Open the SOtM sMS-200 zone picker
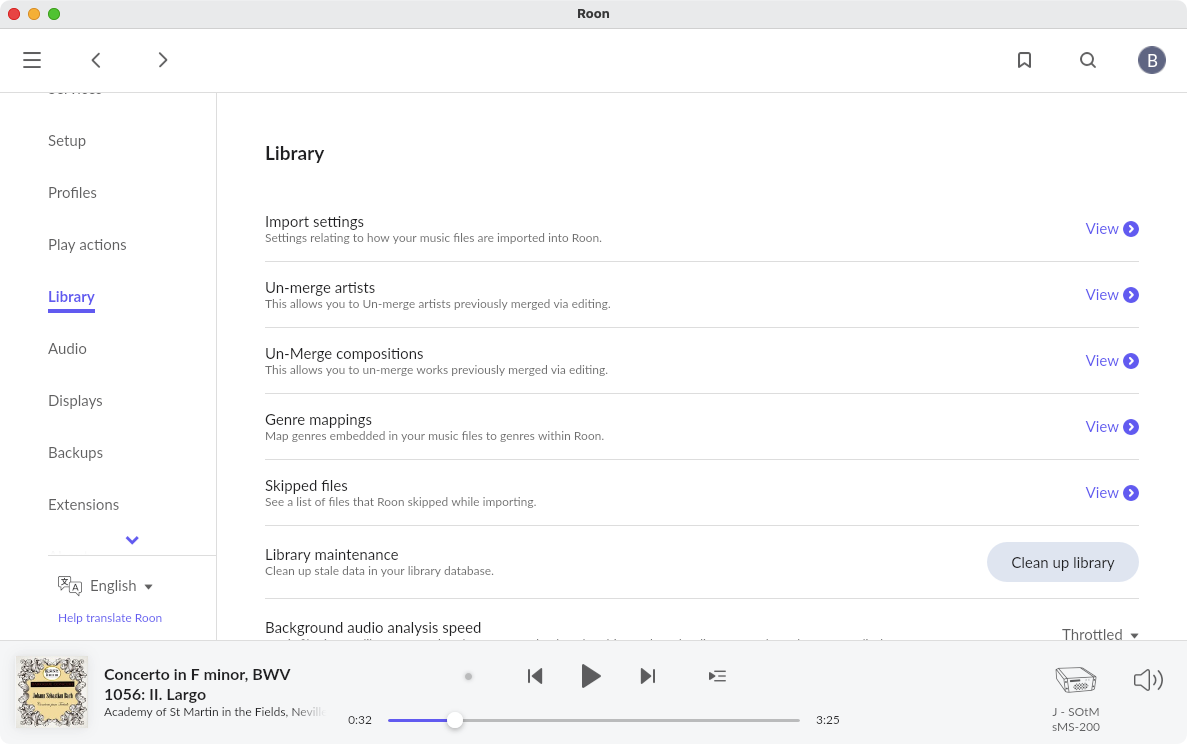The image size is (1187, 744). point(1076,680)
